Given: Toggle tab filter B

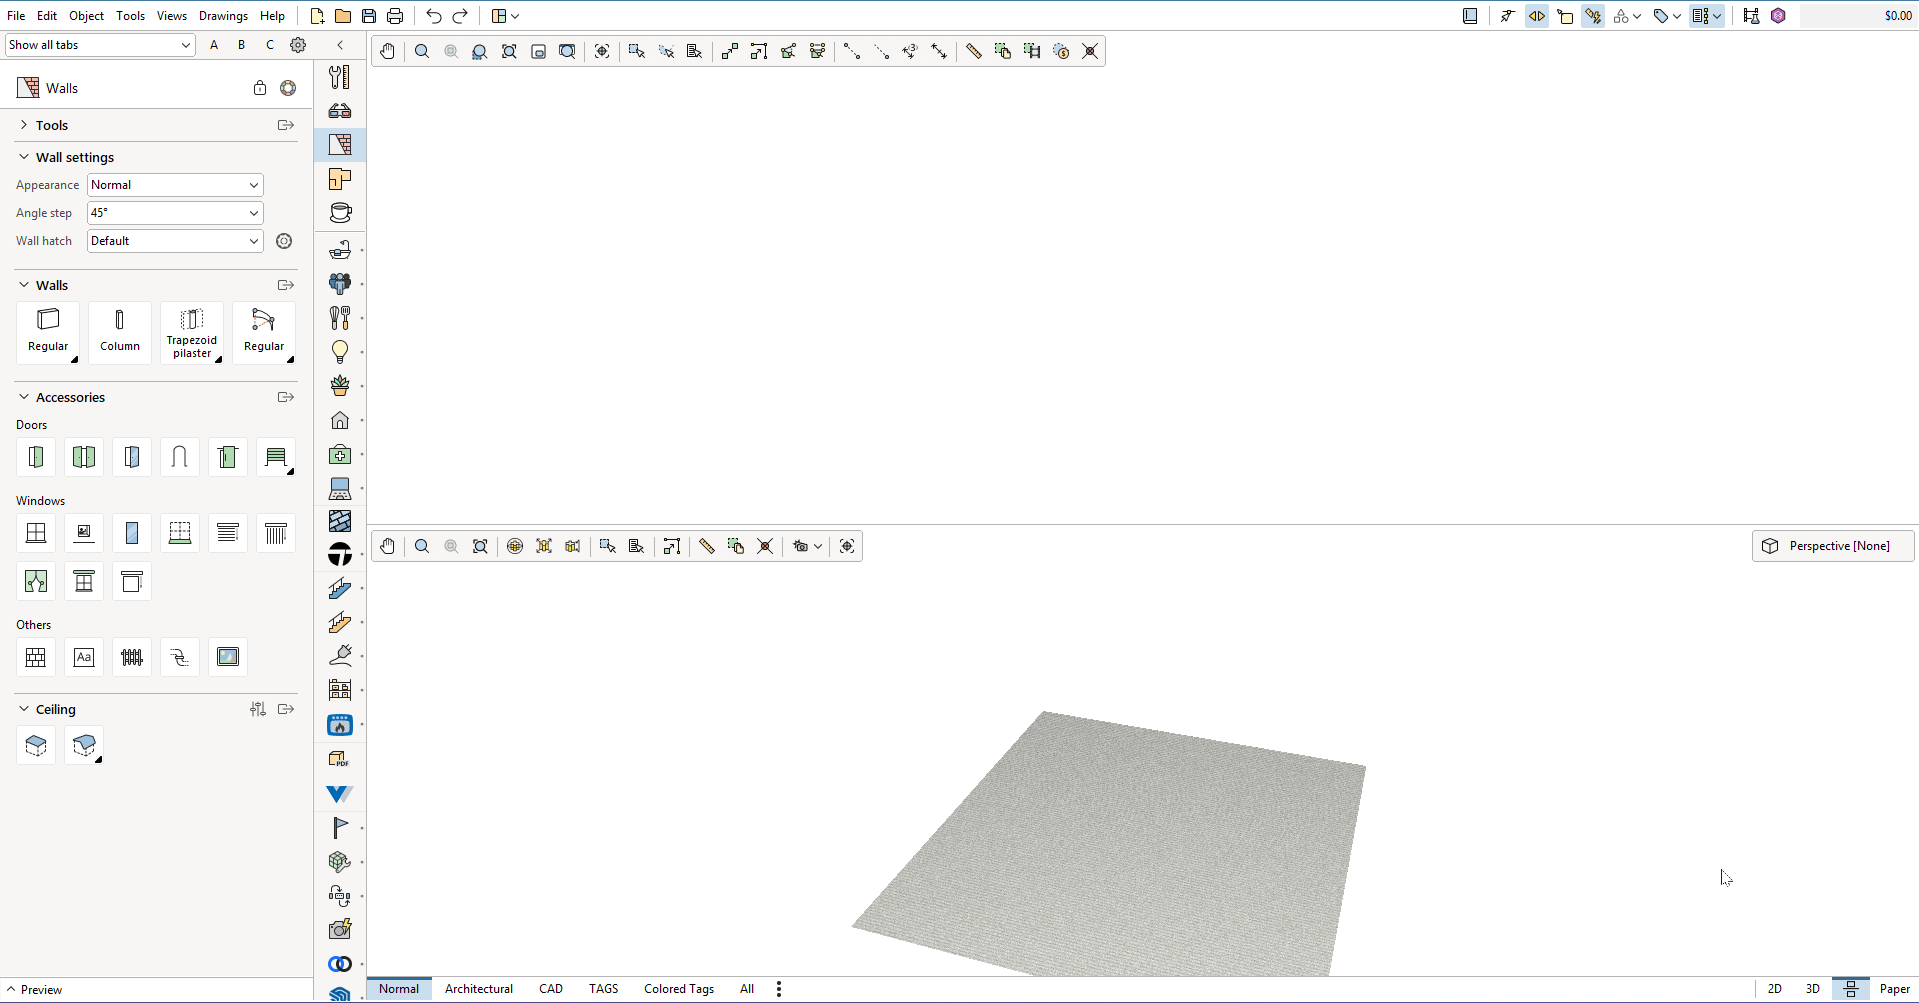Looking at the screenshot, I should (x=242, y=45).
